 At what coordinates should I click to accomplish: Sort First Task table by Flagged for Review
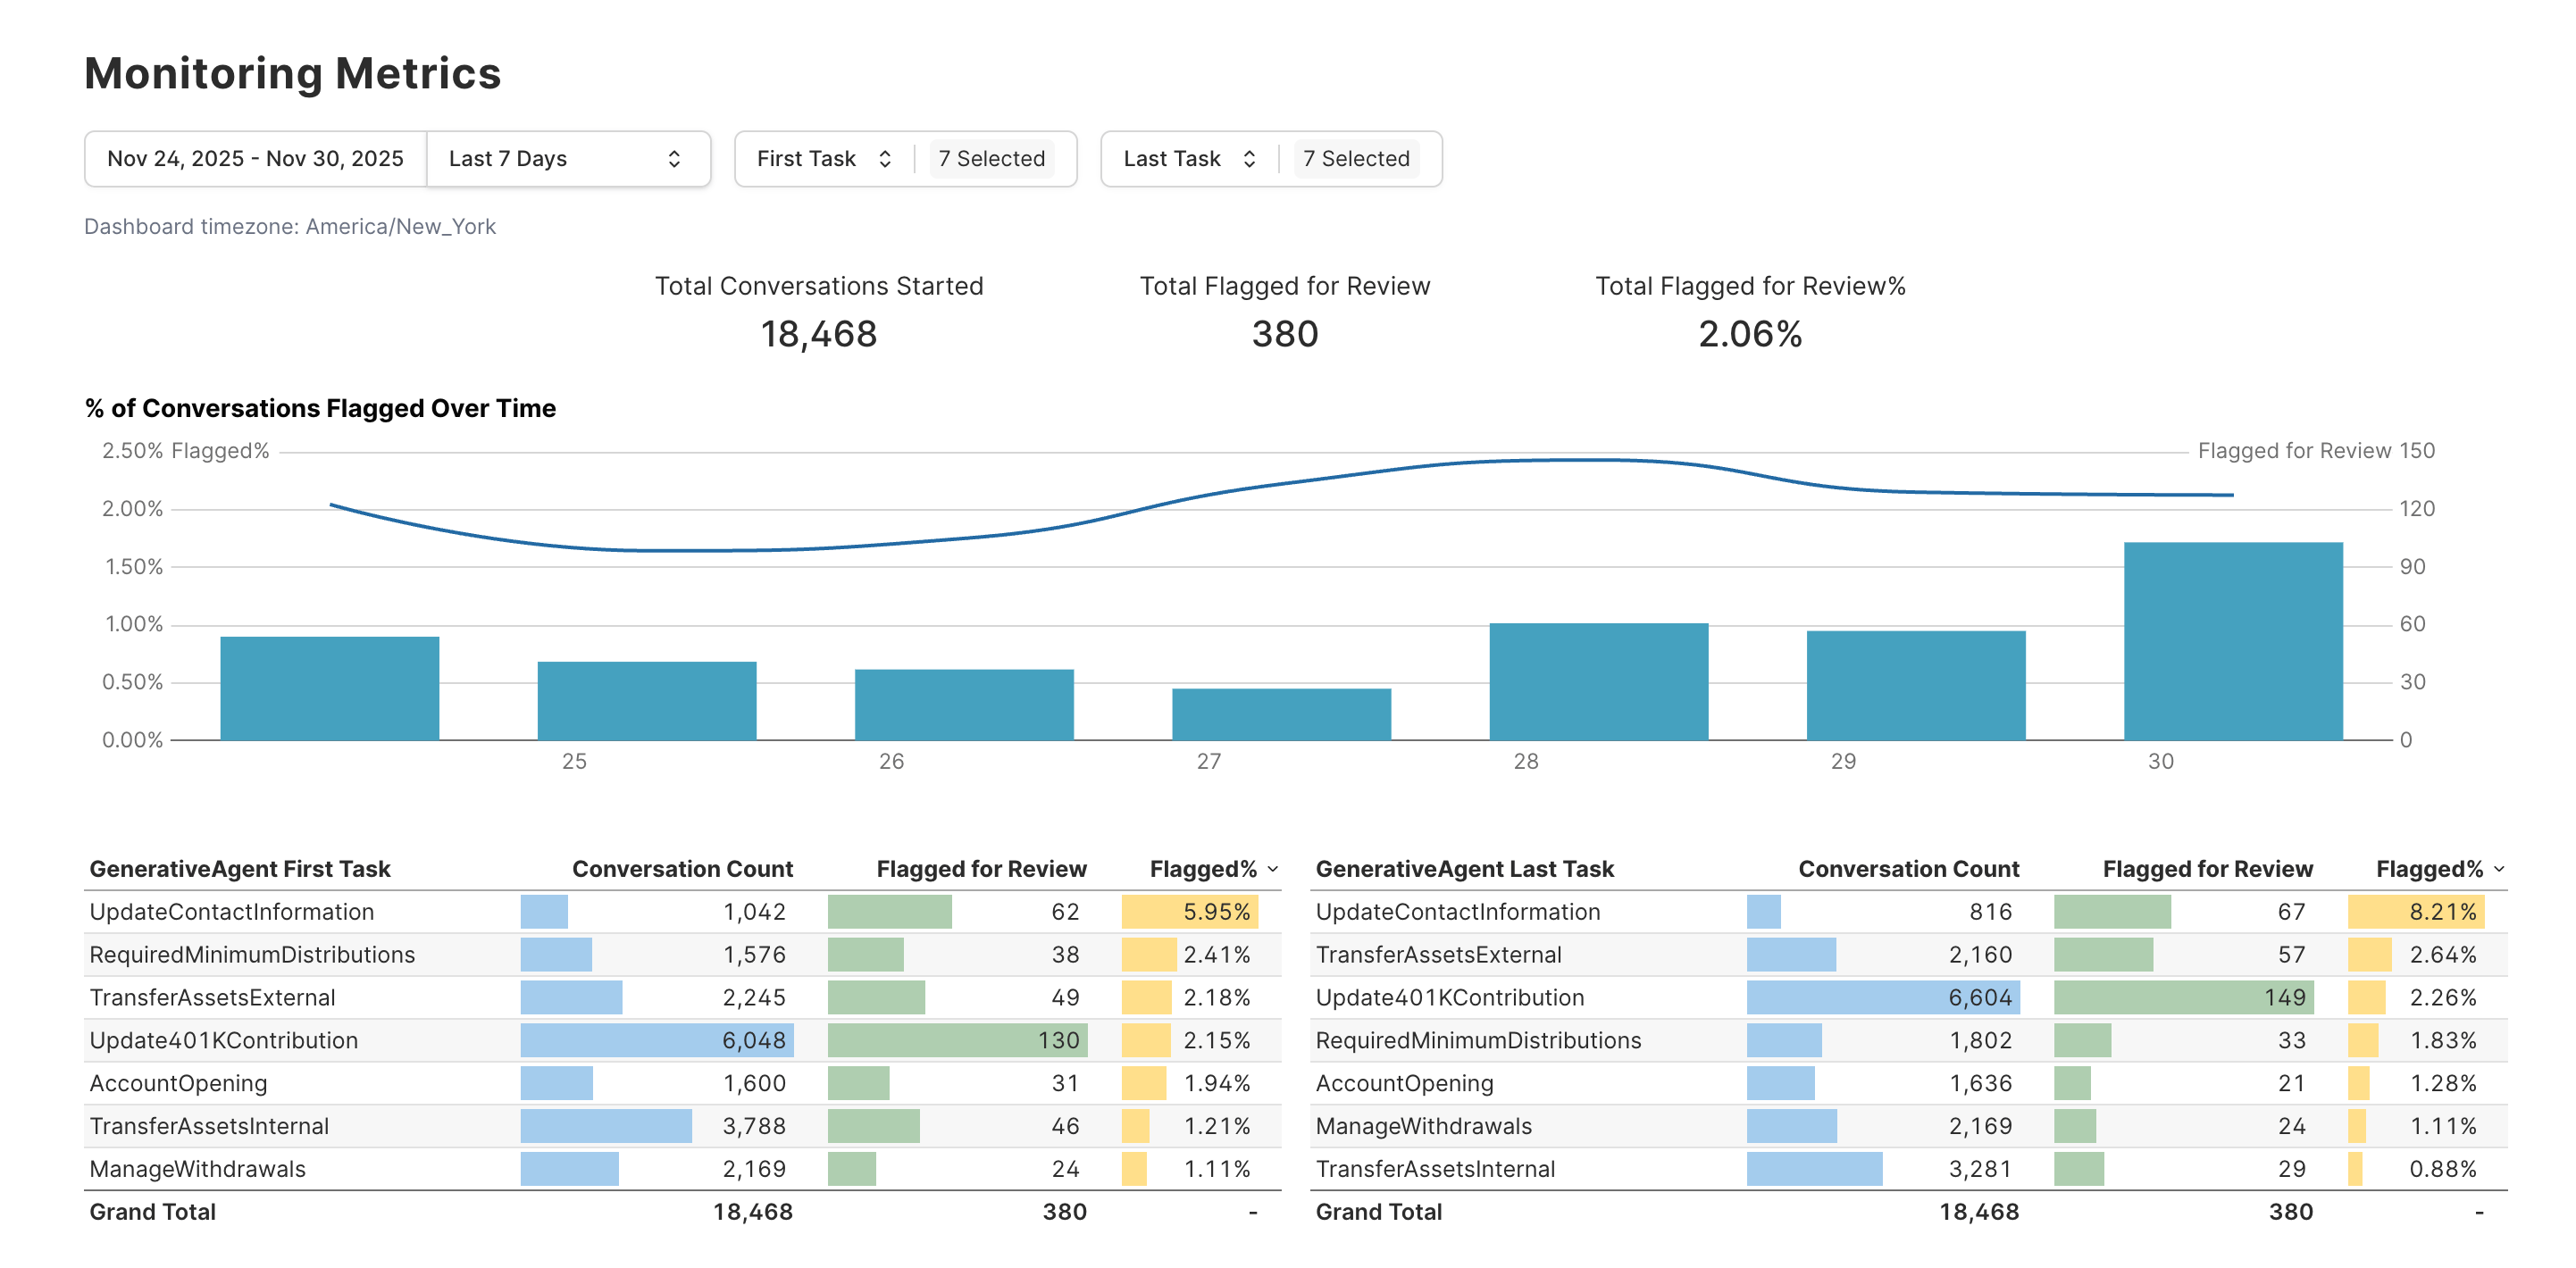(981, 869)
